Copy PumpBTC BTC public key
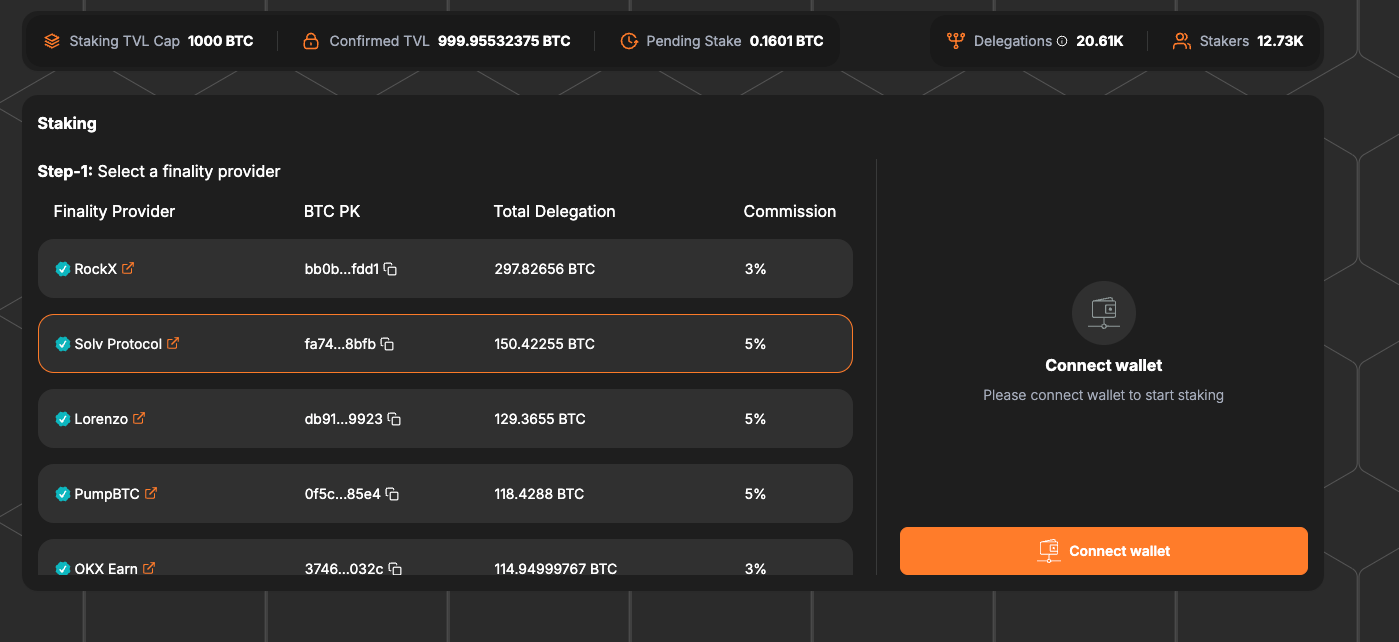Image resolution: width=1399 pixels, height=642 pixels. coord(392,494)
